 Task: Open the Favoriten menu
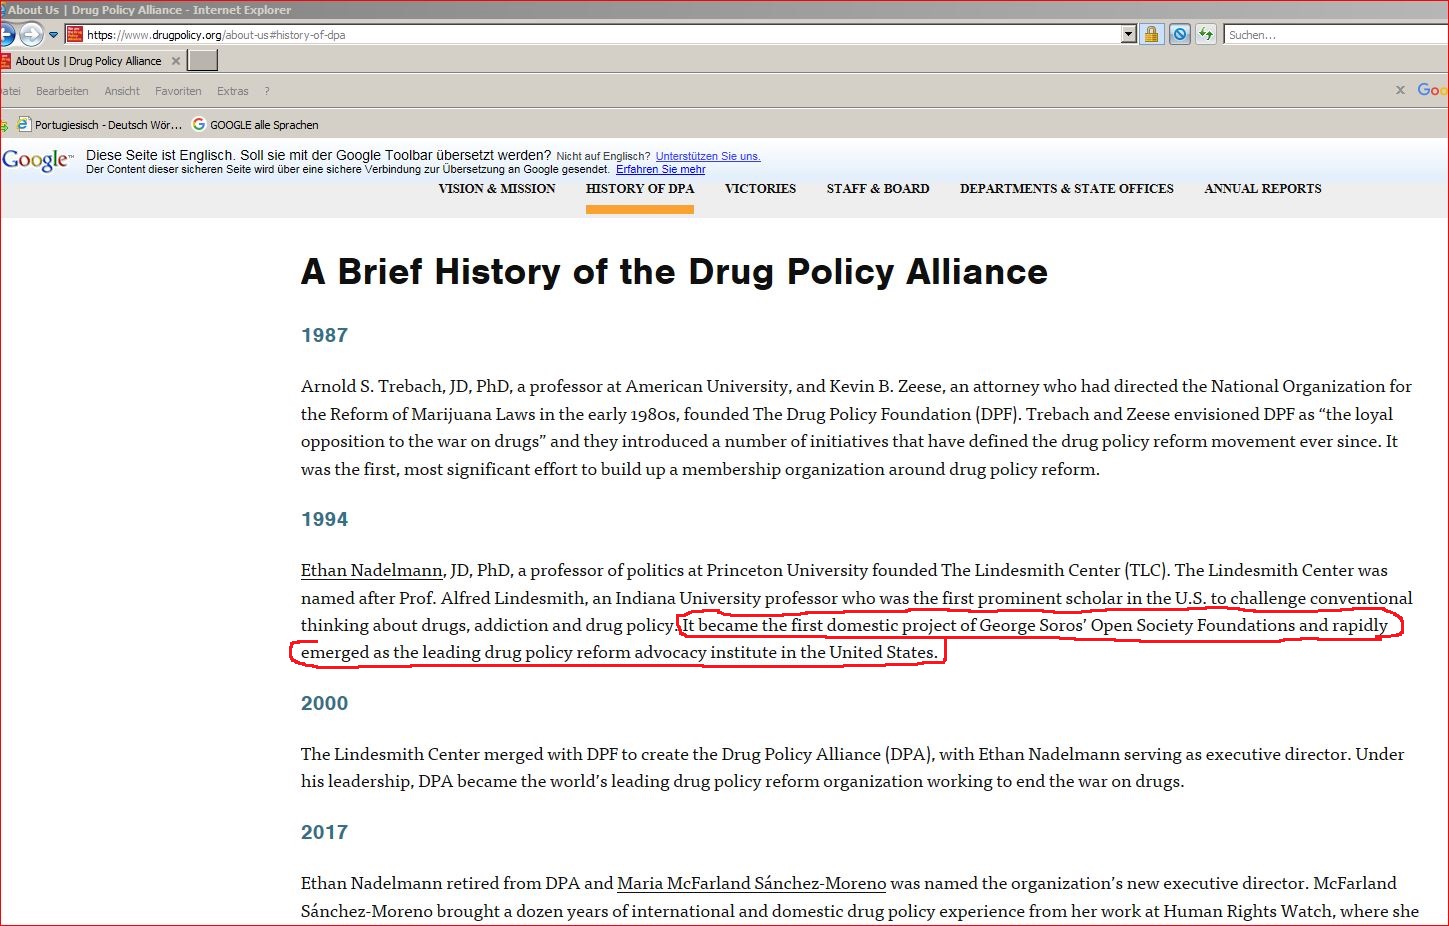(x=178, y=91)
